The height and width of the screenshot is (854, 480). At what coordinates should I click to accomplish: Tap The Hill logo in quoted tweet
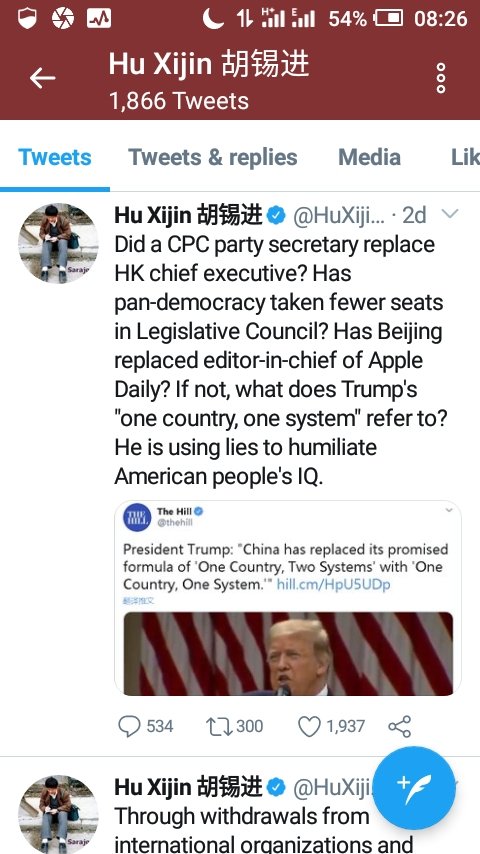click(x=137, y=517)
